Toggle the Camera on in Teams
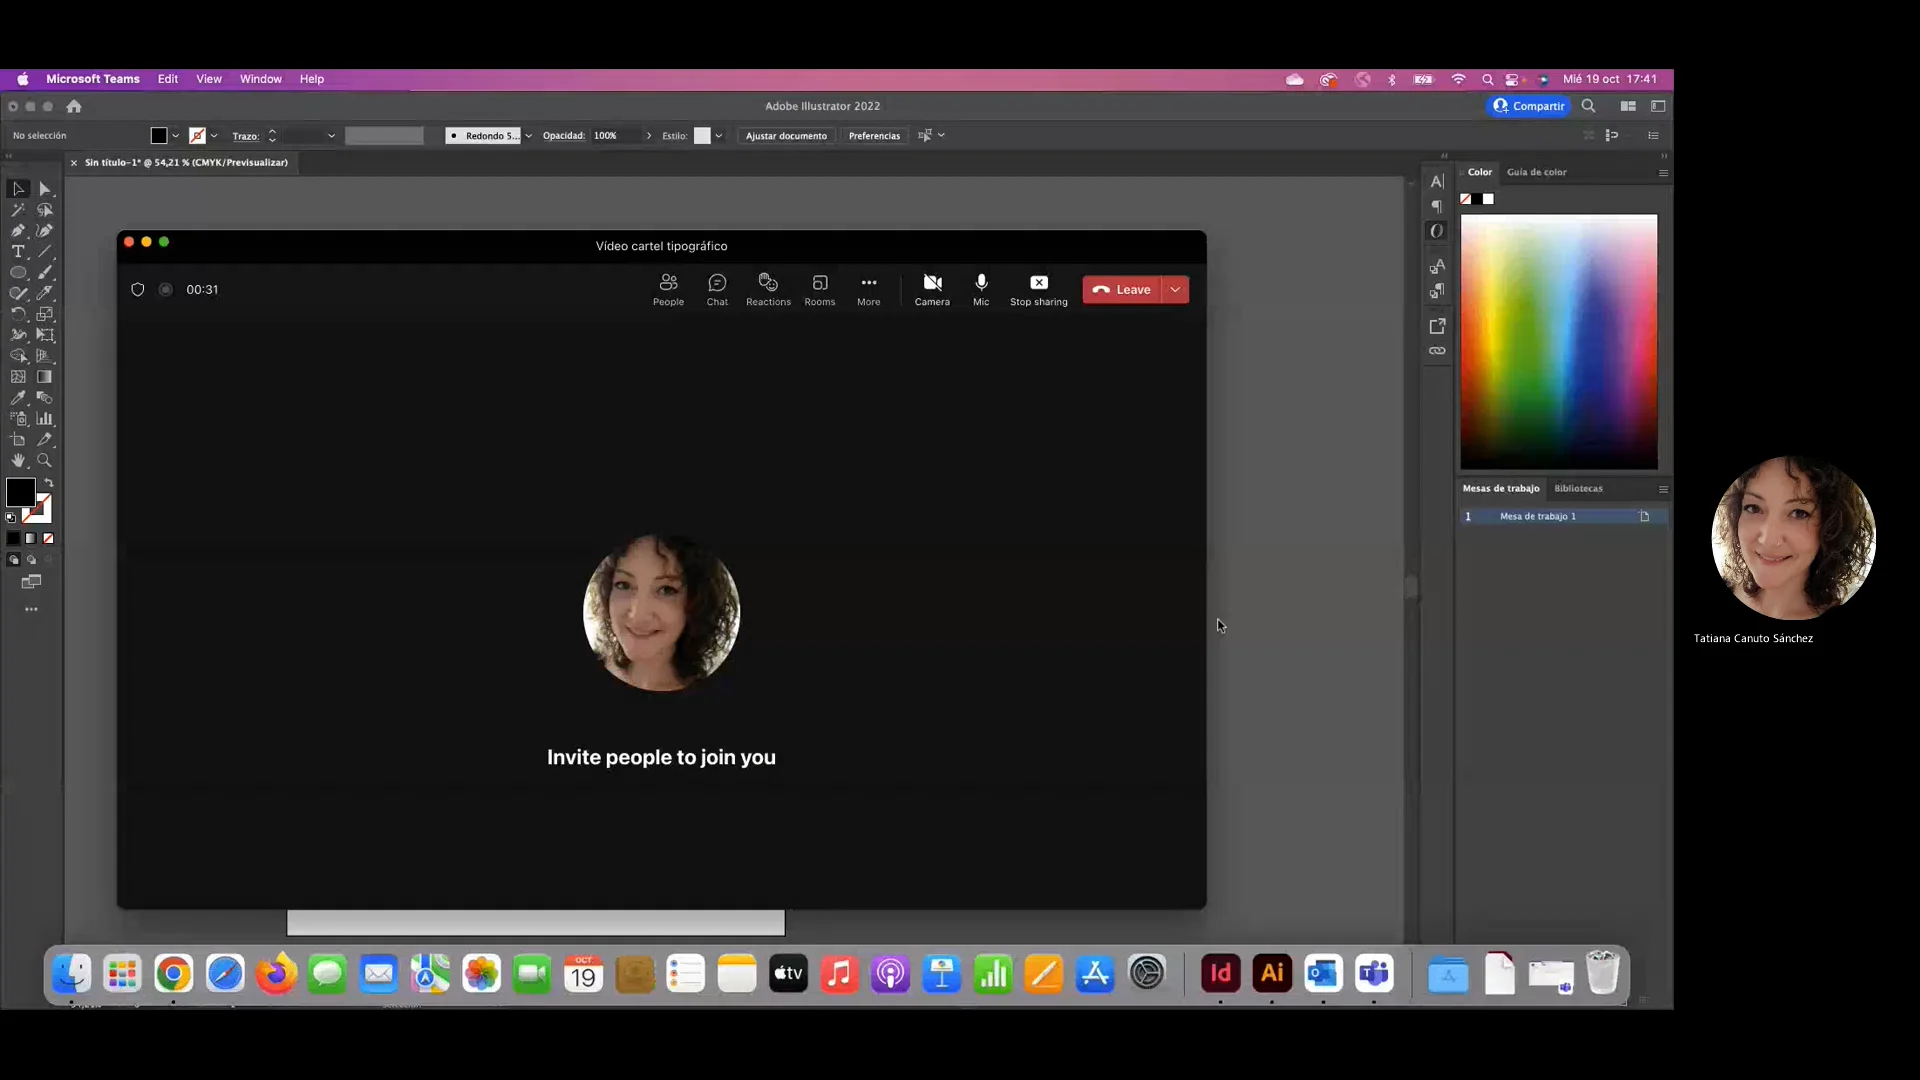1920x1080 pixels. [x=932, y=289]
